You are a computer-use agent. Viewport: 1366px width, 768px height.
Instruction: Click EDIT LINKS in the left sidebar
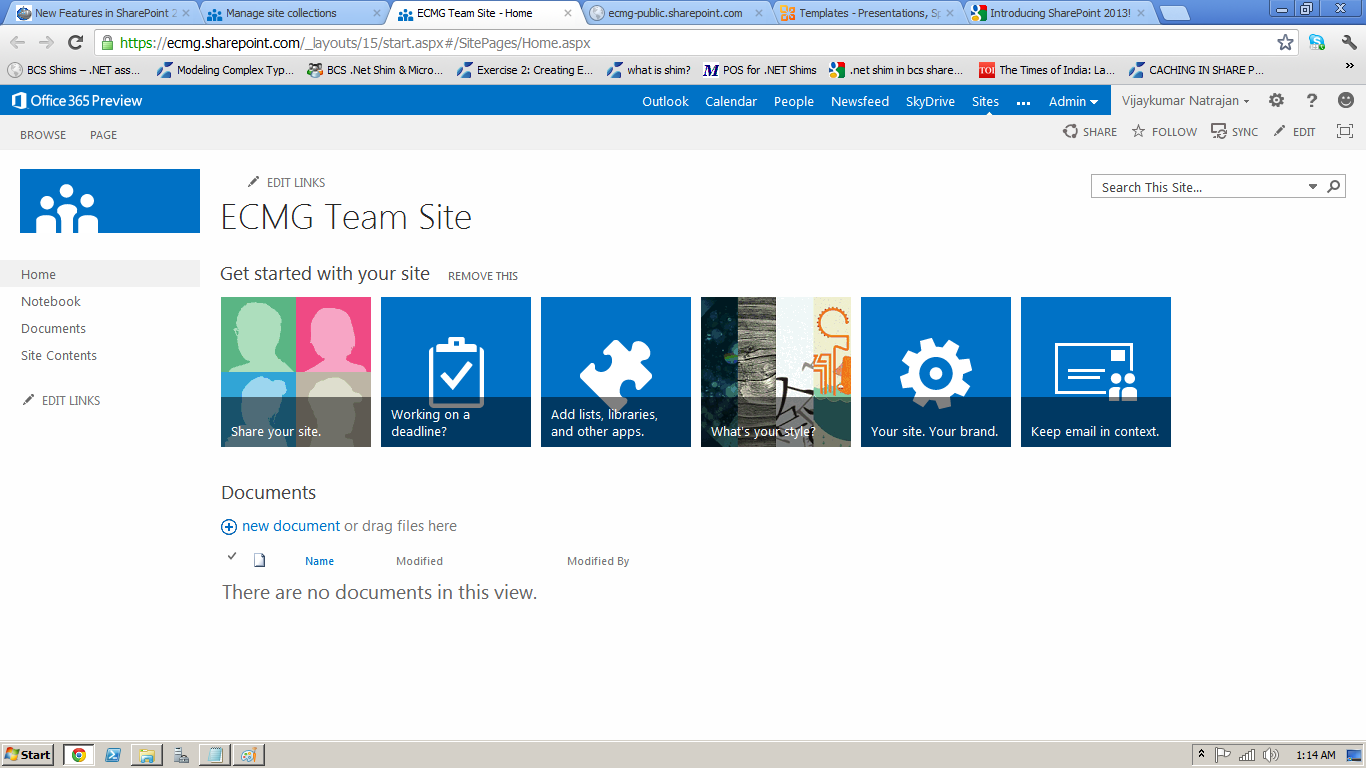61,400
